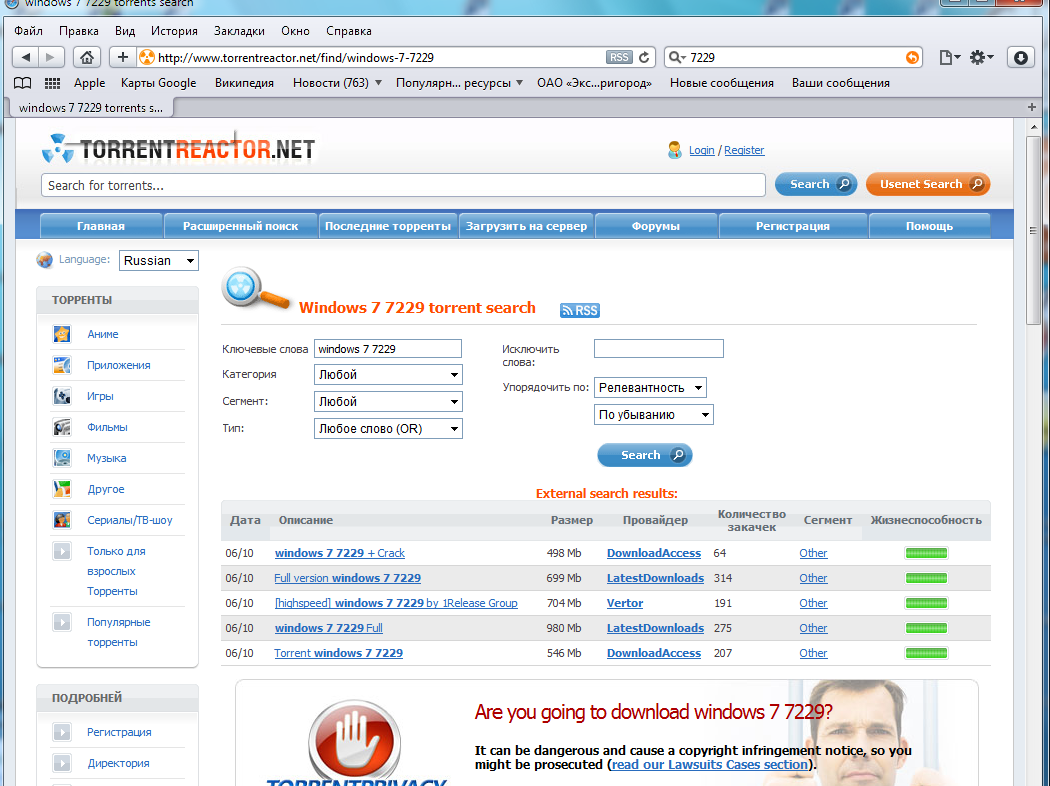
Task: Show the Top Sites grid icon
Action: (x=52, y=83)
